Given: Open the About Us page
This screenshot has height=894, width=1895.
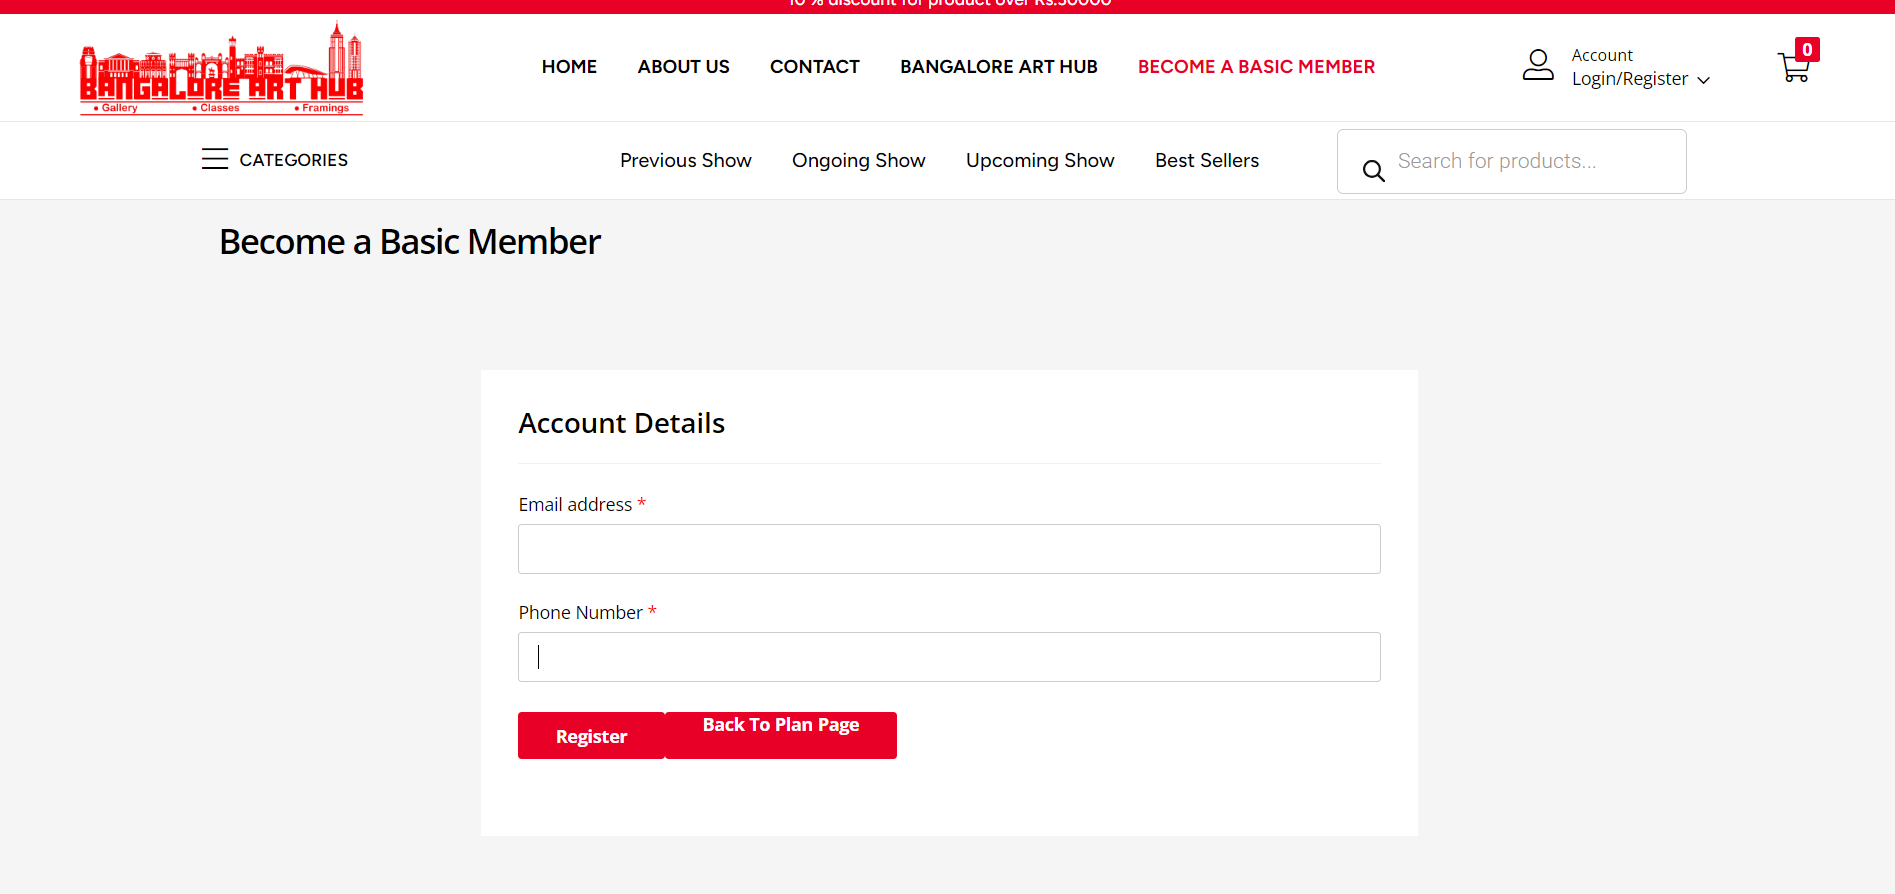Looking at the screenshot, I should click(683, 67).
